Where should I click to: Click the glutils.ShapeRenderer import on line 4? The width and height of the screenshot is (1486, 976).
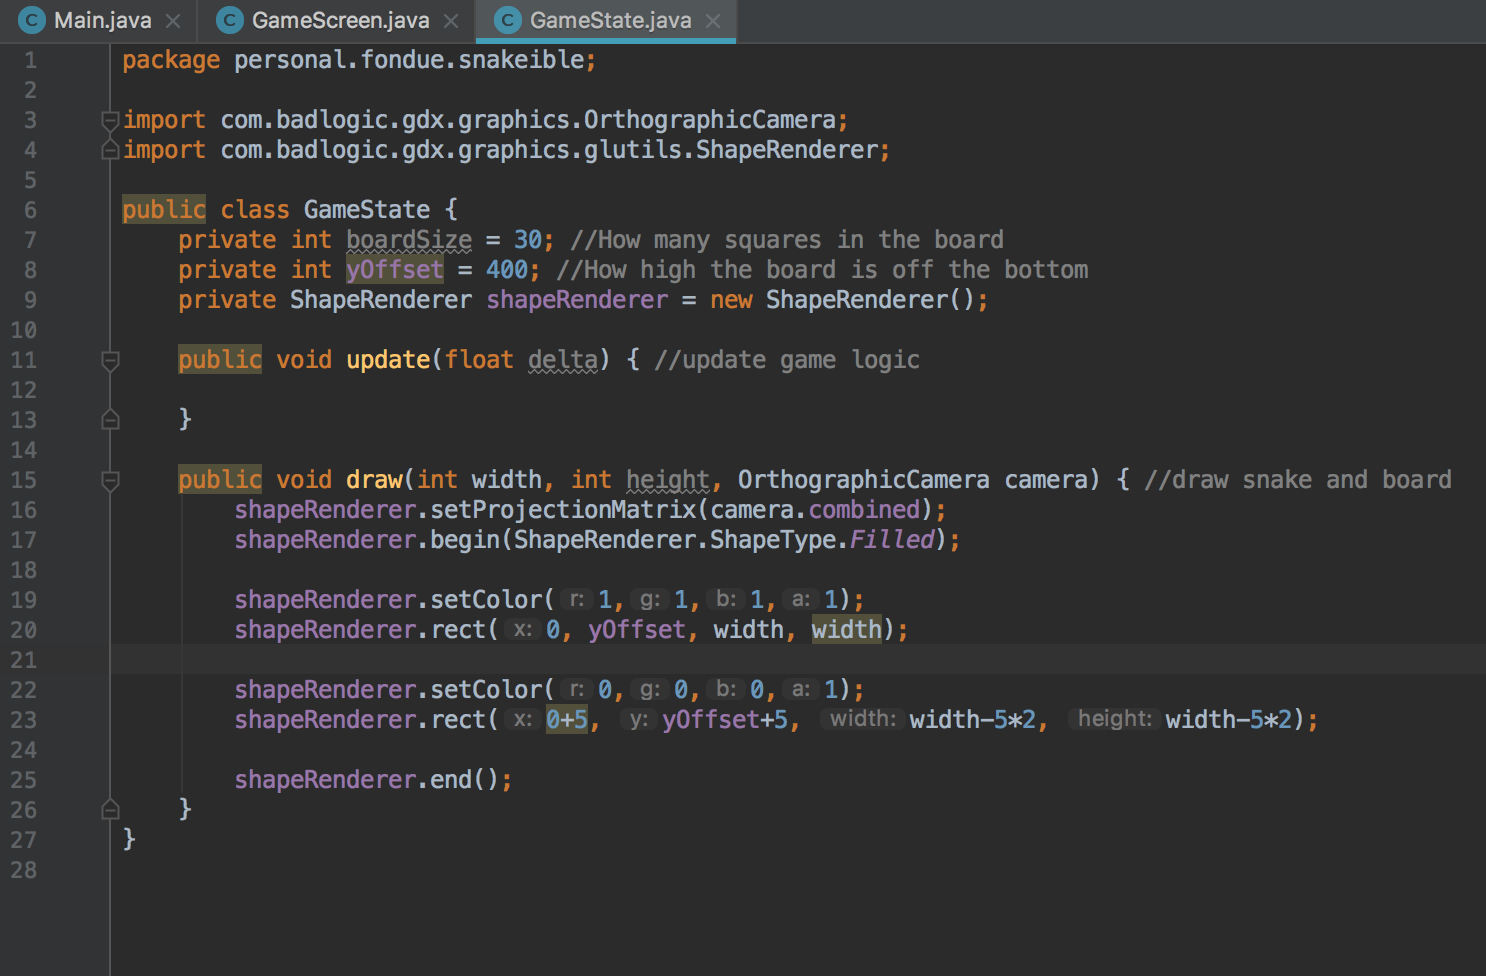(549, 150)
